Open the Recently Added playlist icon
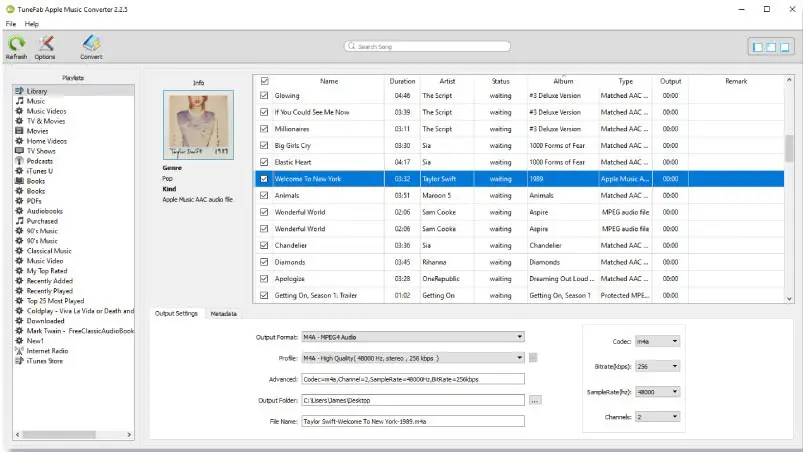 [x=19, y=281]
